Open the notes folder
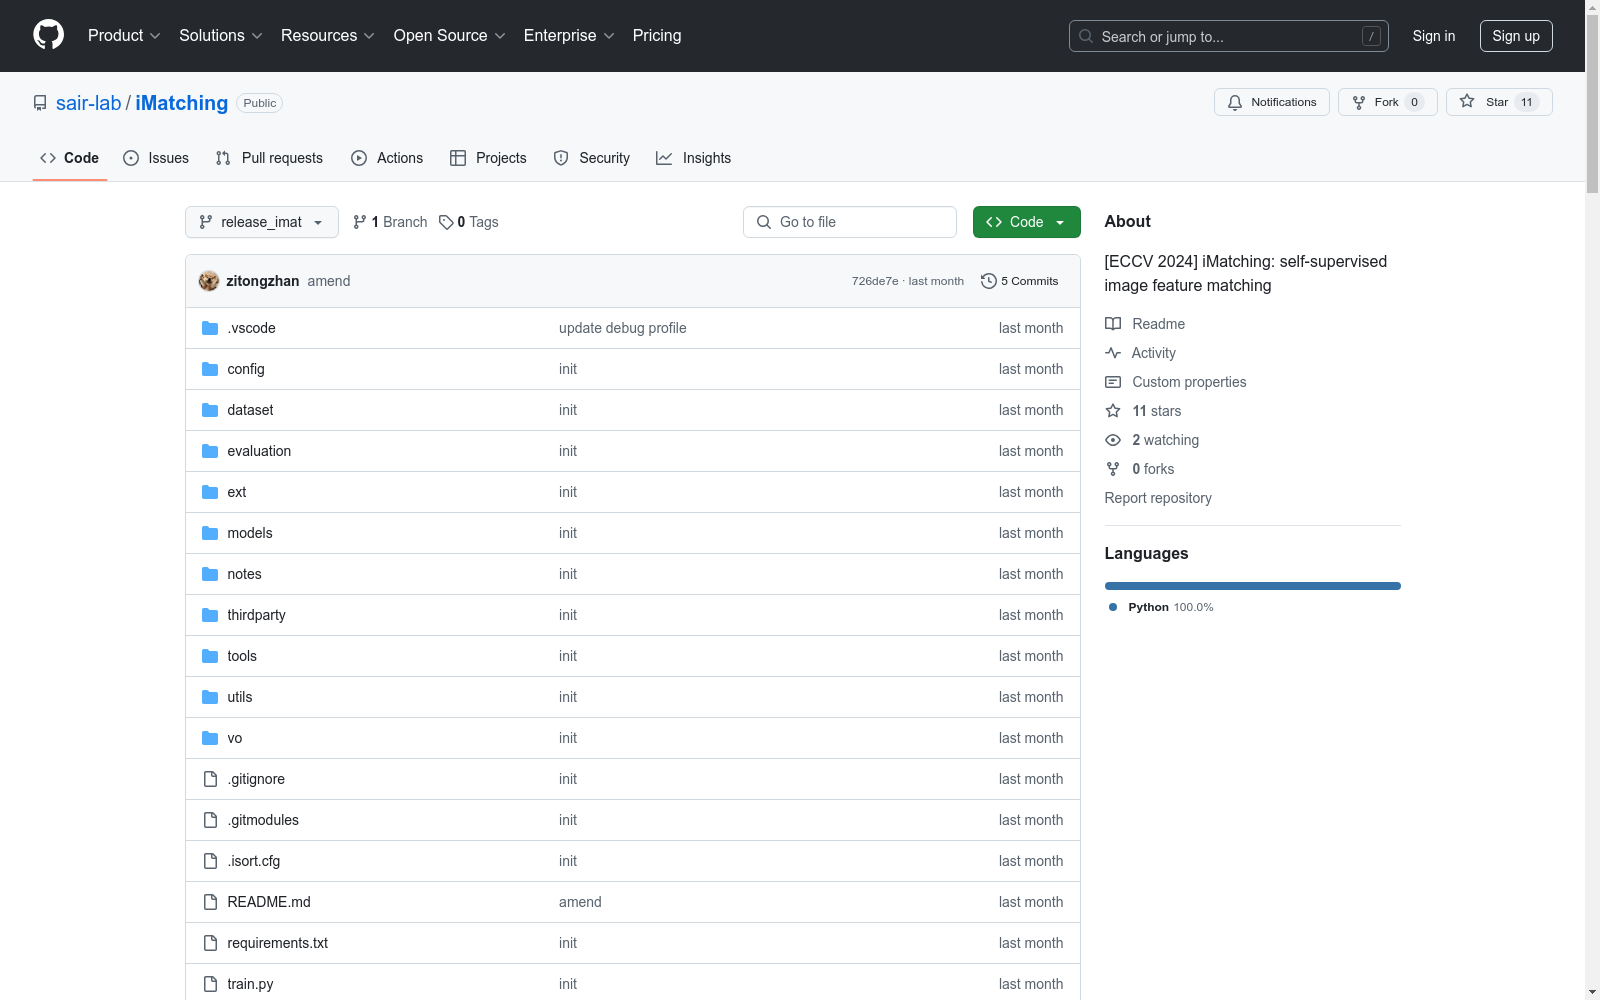Screen dimensions: 1600x1000 [244, 574]
